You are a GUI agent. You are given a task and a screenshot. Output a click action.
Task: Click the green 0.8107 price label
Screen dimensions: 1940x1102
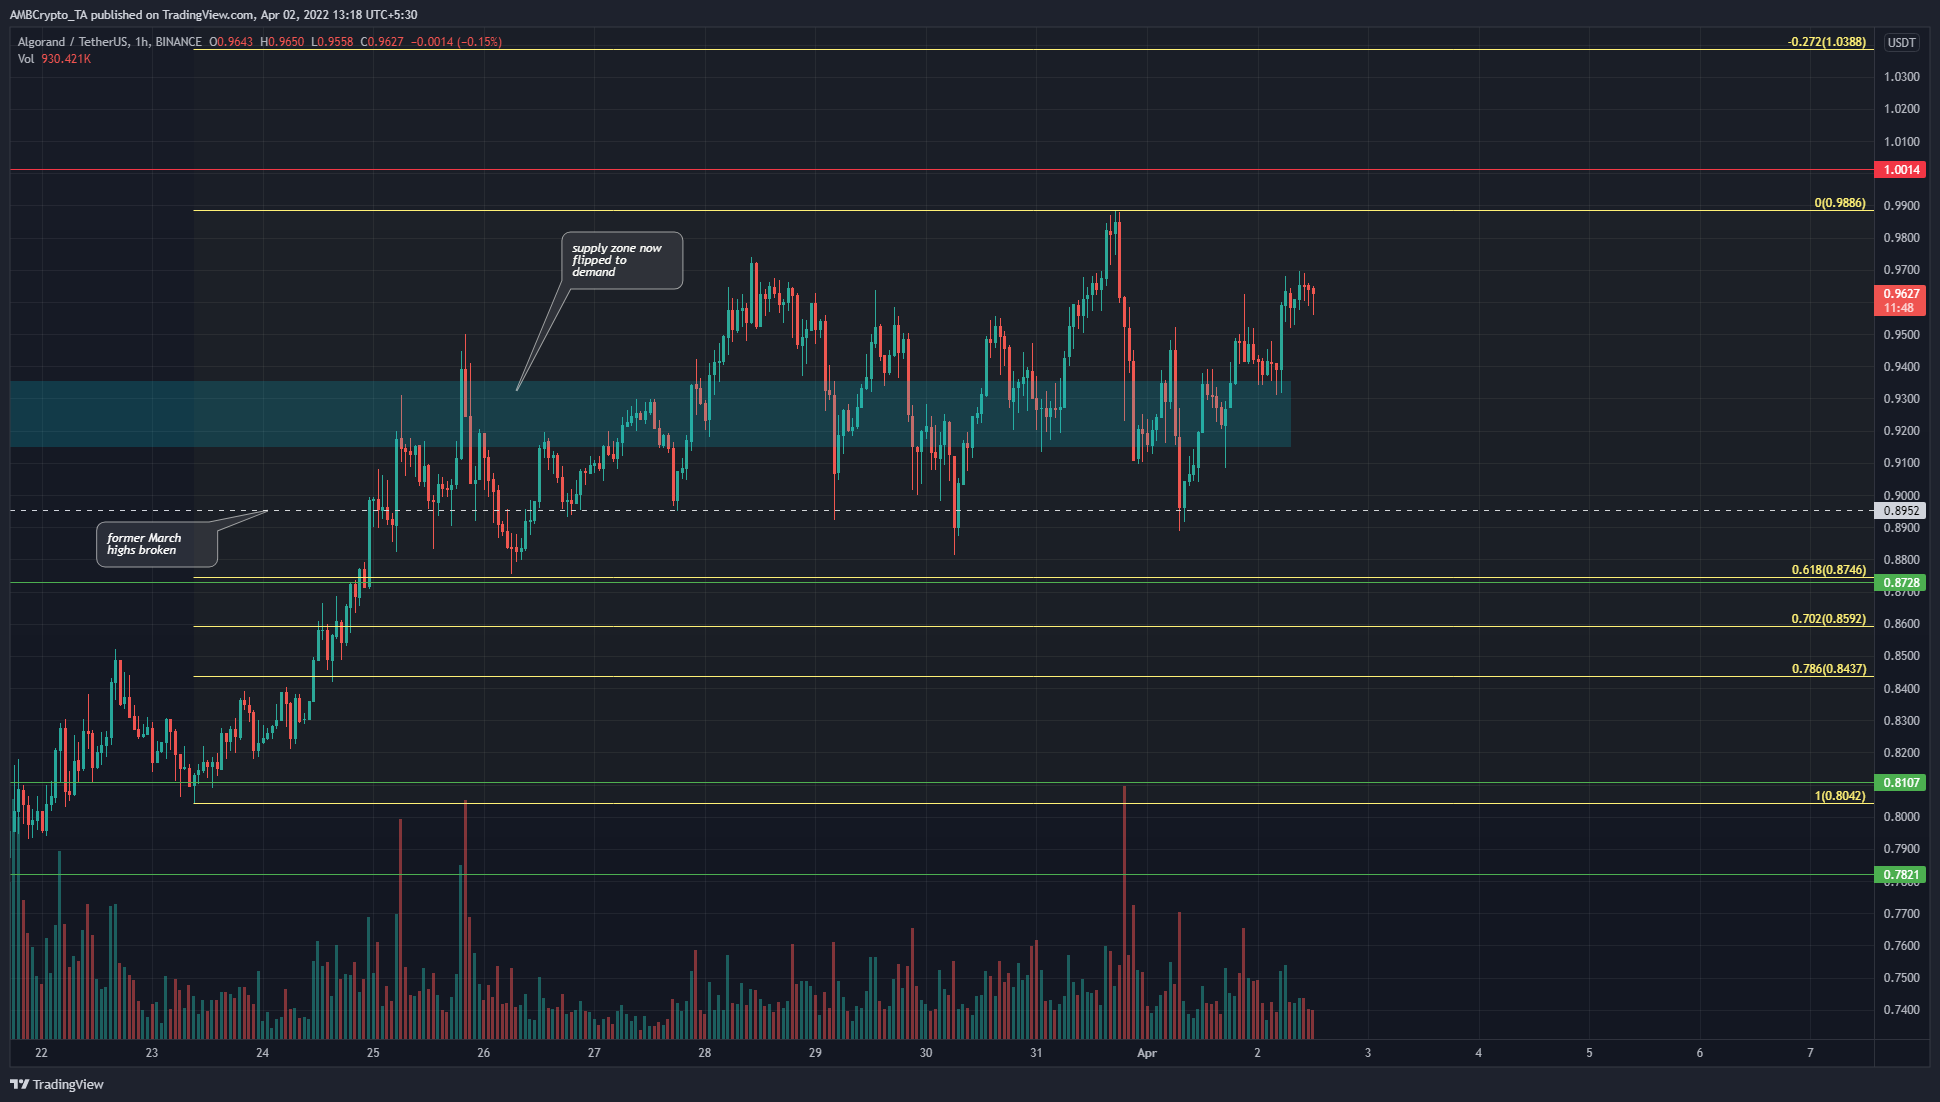click(x=1901, y=783)
